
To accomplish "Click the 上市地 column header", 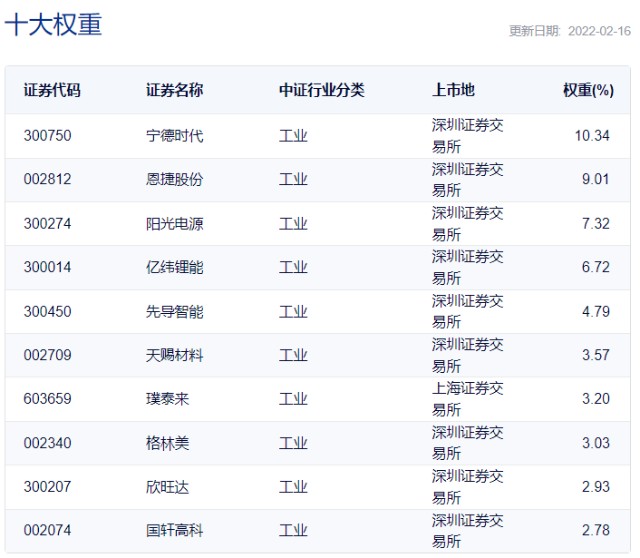I will (453, 90).
